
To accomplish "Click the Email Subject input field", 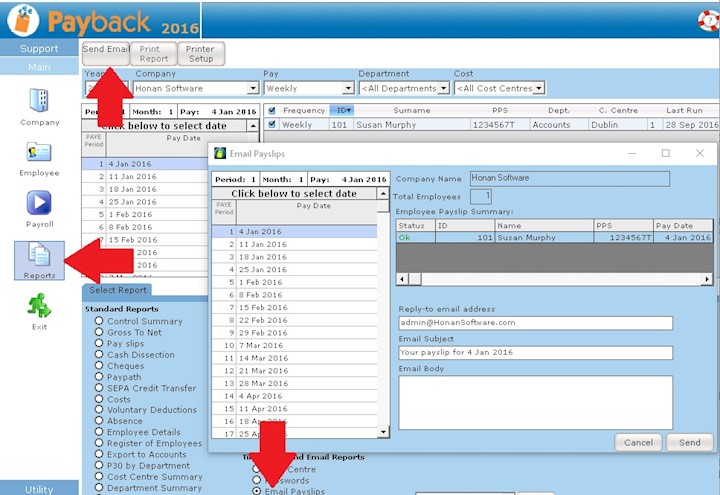I will pos(535,352).
